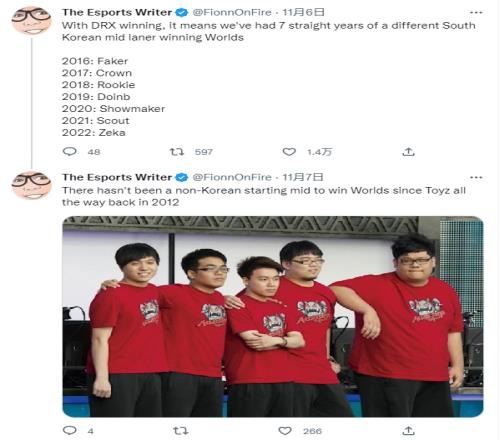The width and height of the screenshot is (500, 440).
Task: Like the first tweet with 1.4万 likes
Action: coord(289,152)
